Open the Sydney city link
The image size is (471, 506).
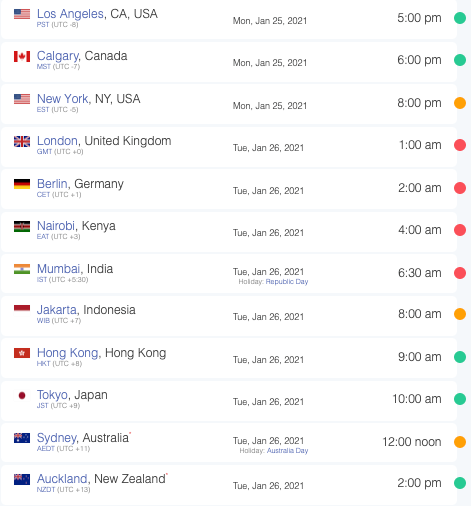(x=57, y=438)
